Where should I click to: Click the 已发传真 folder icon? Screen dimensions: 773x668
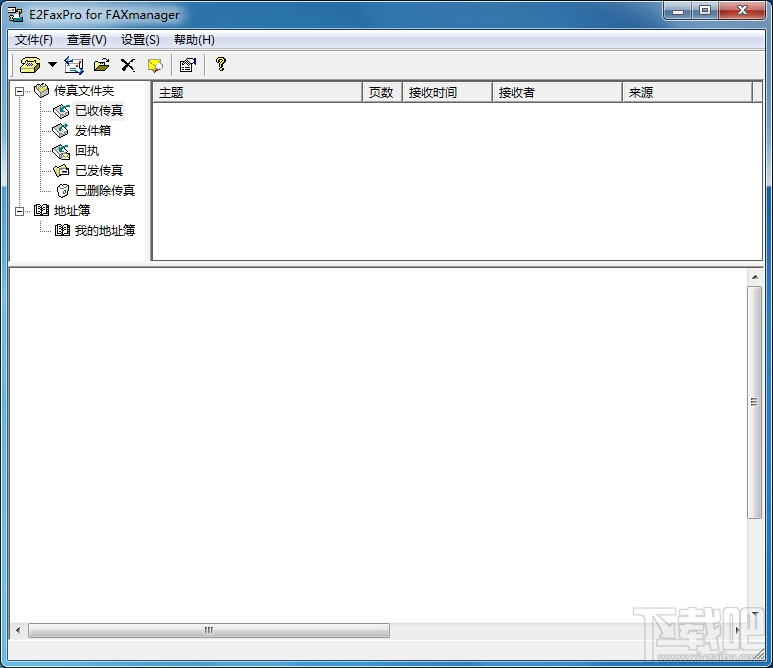click(x=61, y=171)
